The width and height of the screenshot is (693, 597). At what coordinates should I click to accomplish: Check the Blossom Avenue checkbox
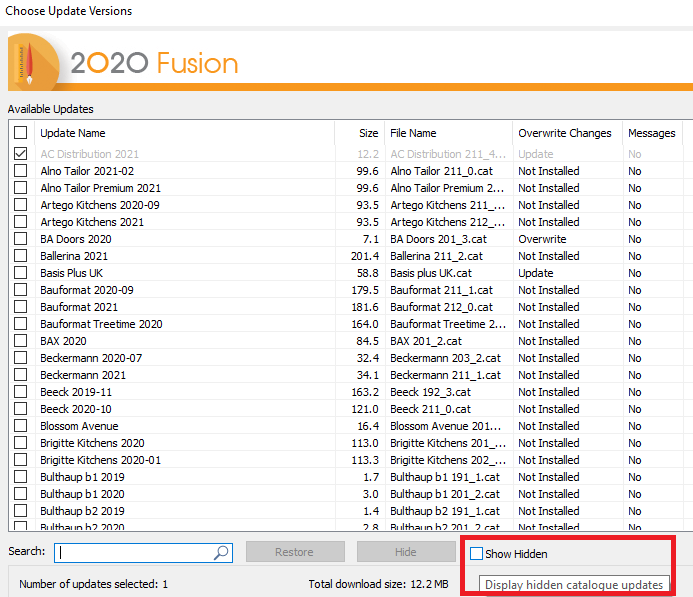[21, 426]
